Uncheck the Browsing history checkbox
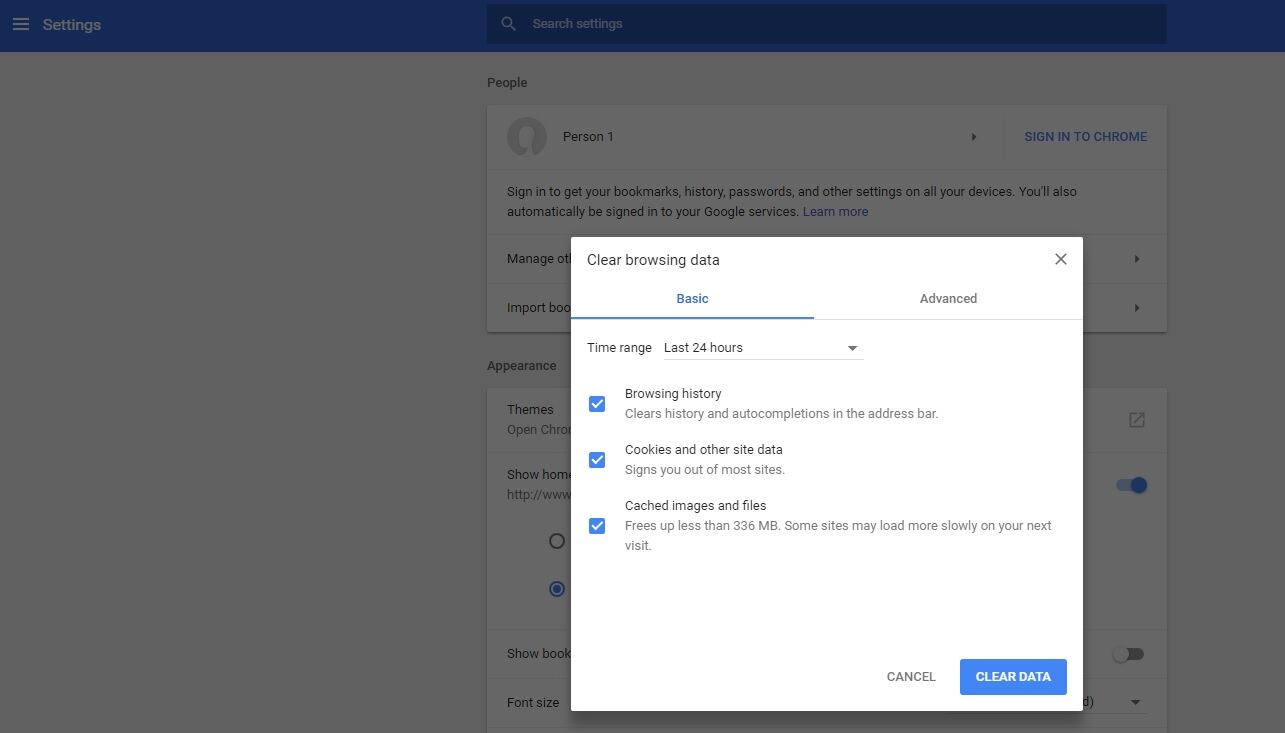The width and height of the screenshot is (1285, 733). pos(597,404)
